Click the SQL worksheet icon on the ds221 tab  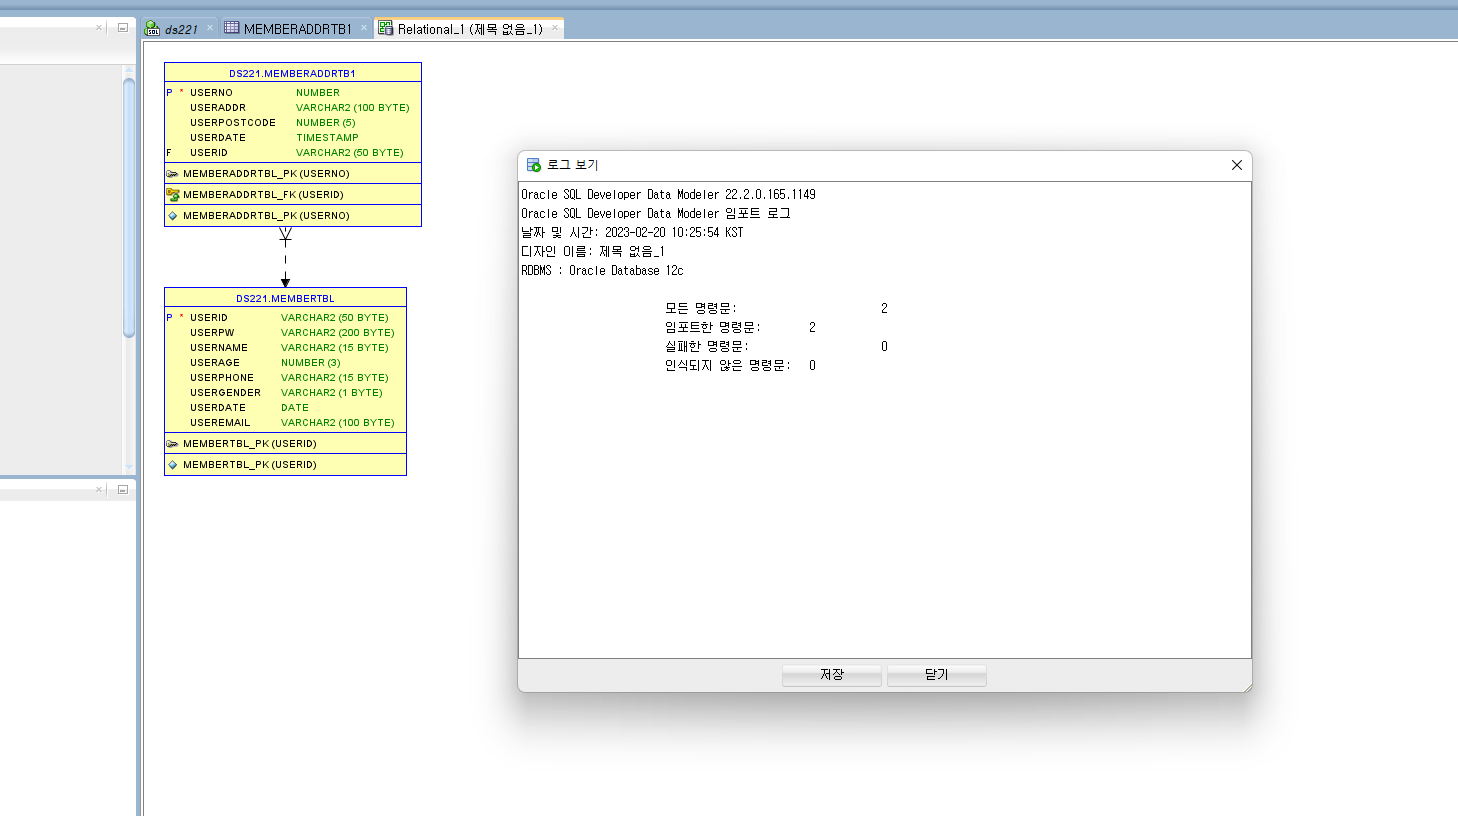pyautogui.click(x=151, y=28)
